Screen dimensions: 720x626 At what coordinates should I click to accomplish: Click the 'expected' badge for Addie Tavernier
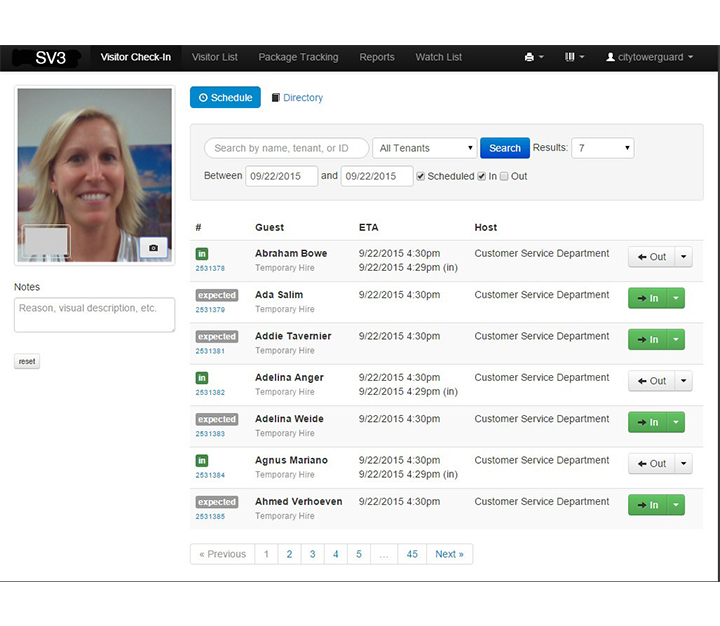217,336
